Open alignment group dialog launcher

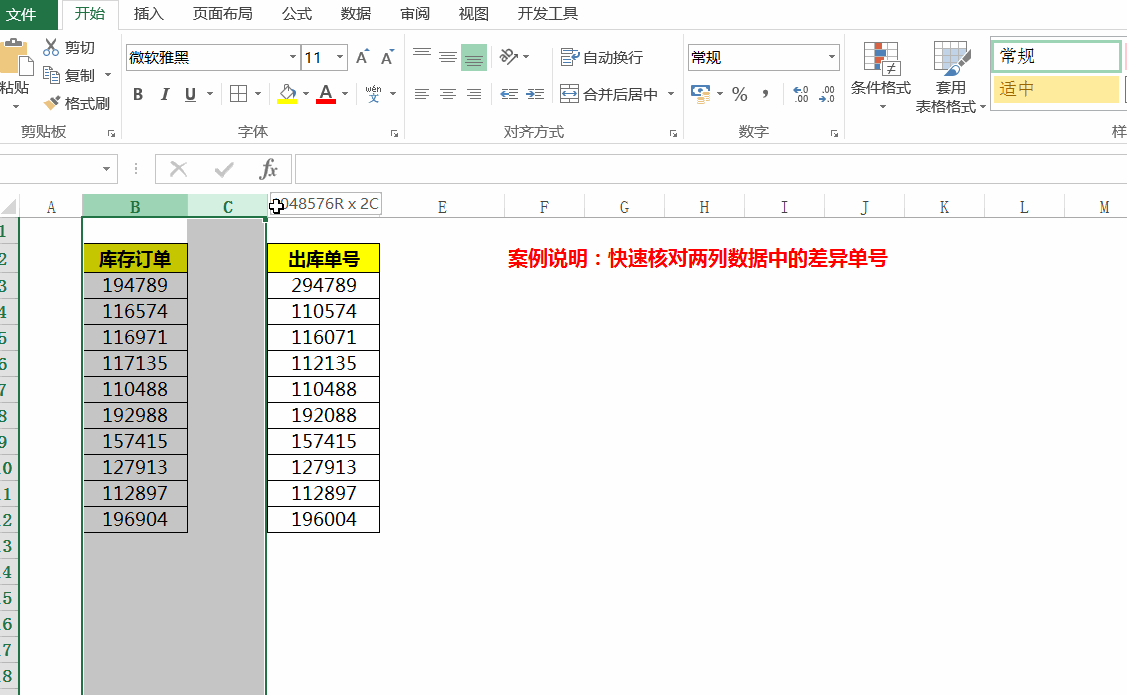[x=673, y=134]
